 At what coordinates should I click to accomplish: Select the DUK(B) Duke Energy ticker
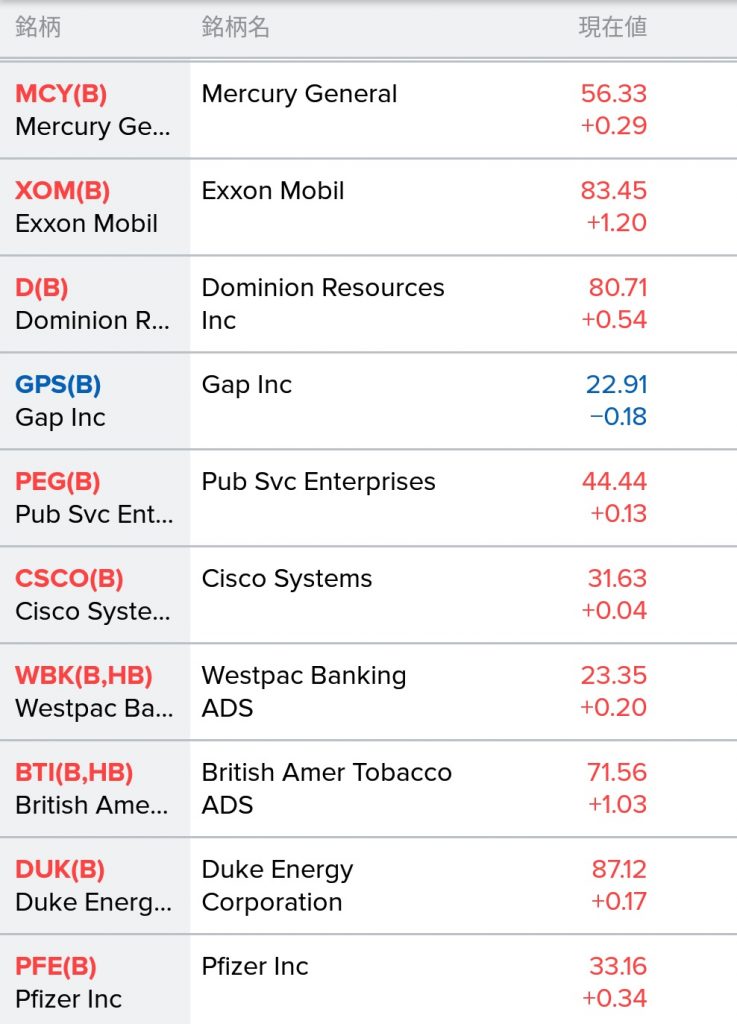[59, 870]
